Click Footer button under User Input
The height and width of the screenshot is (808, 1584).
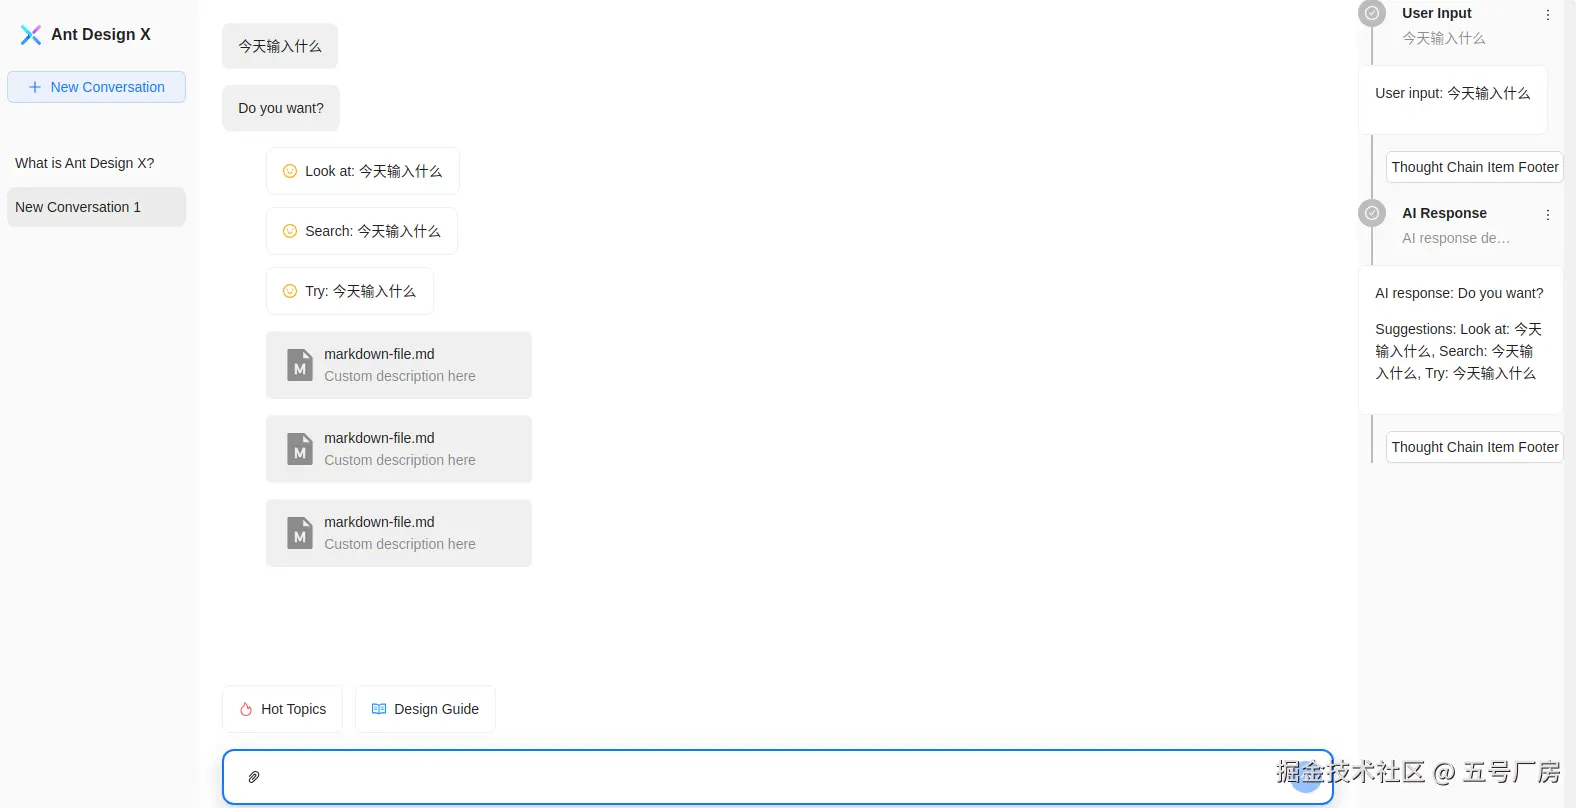tap(1474, 167)
